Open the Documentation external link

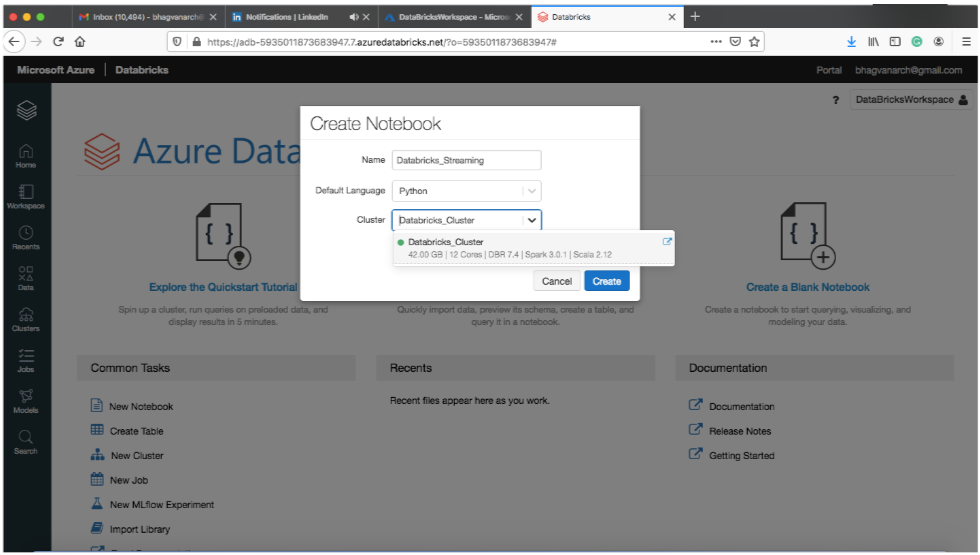741,406
